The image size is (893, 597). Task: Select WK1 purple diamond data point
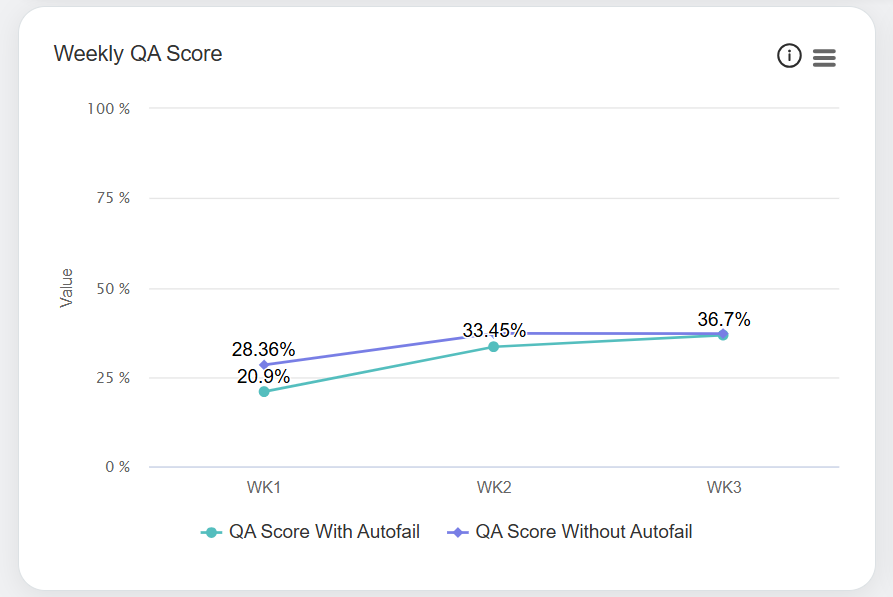(x=264, y=365)
